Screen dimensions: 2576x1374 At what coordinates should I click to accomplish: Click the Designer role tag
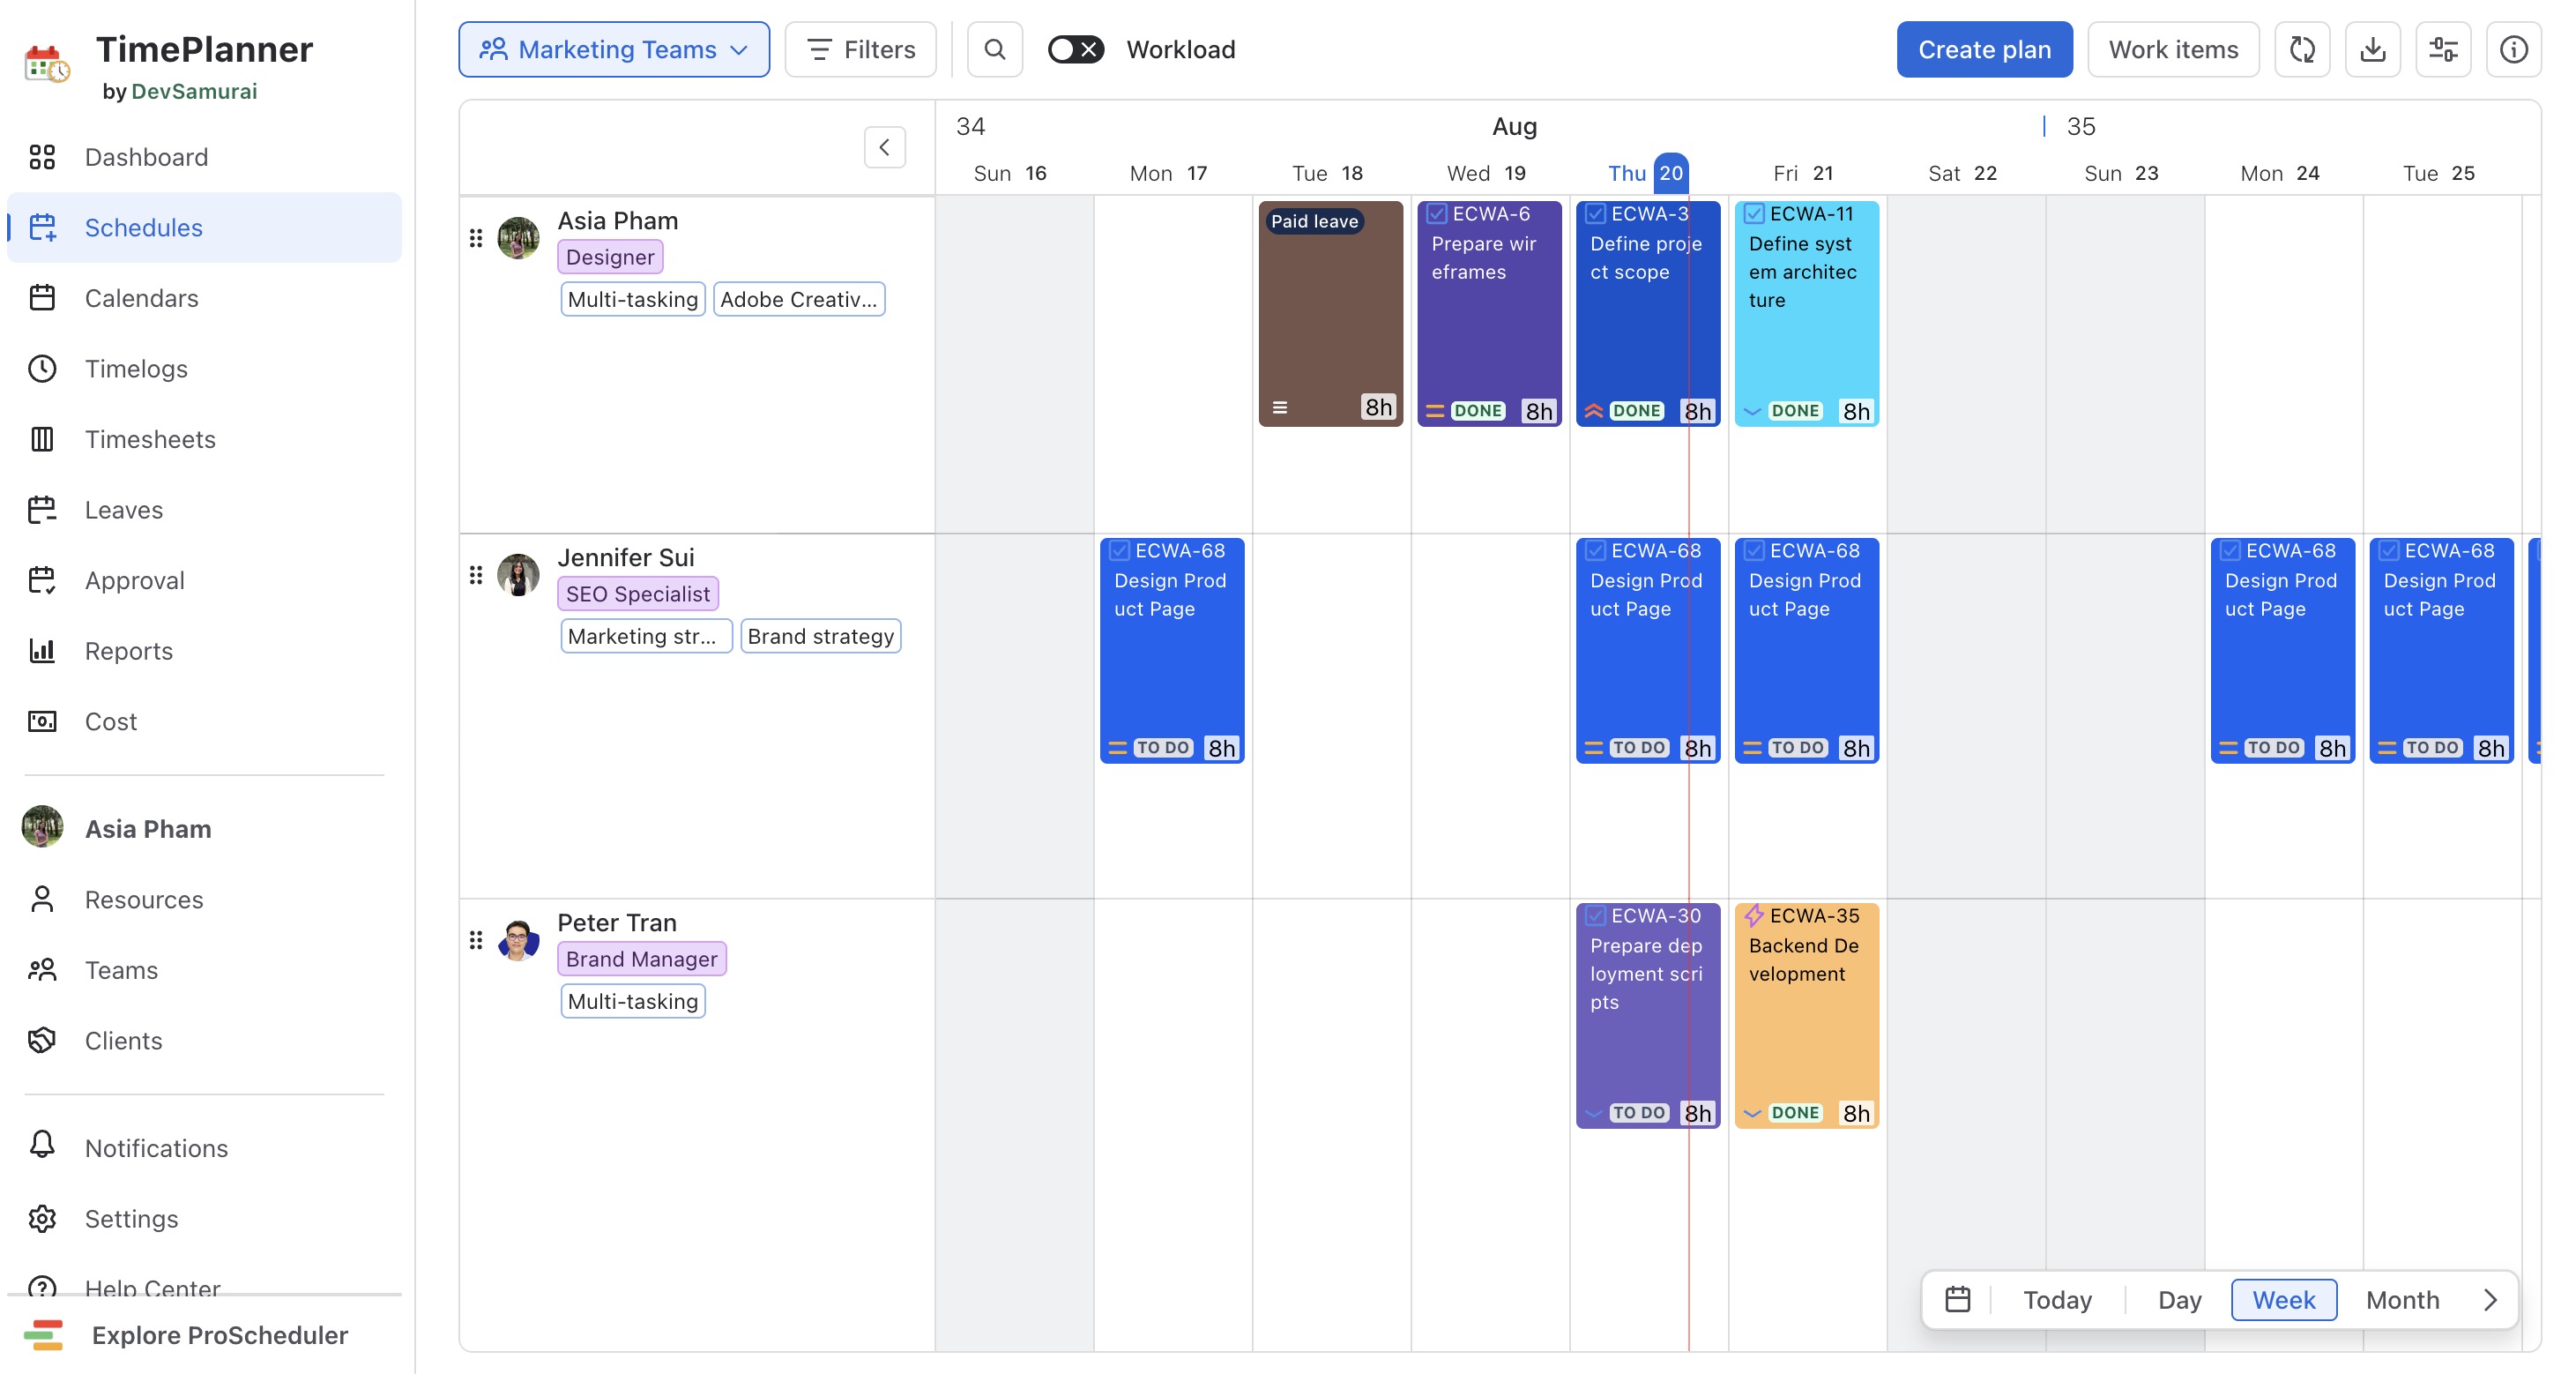pyautogui.click(x=610, y=257)
